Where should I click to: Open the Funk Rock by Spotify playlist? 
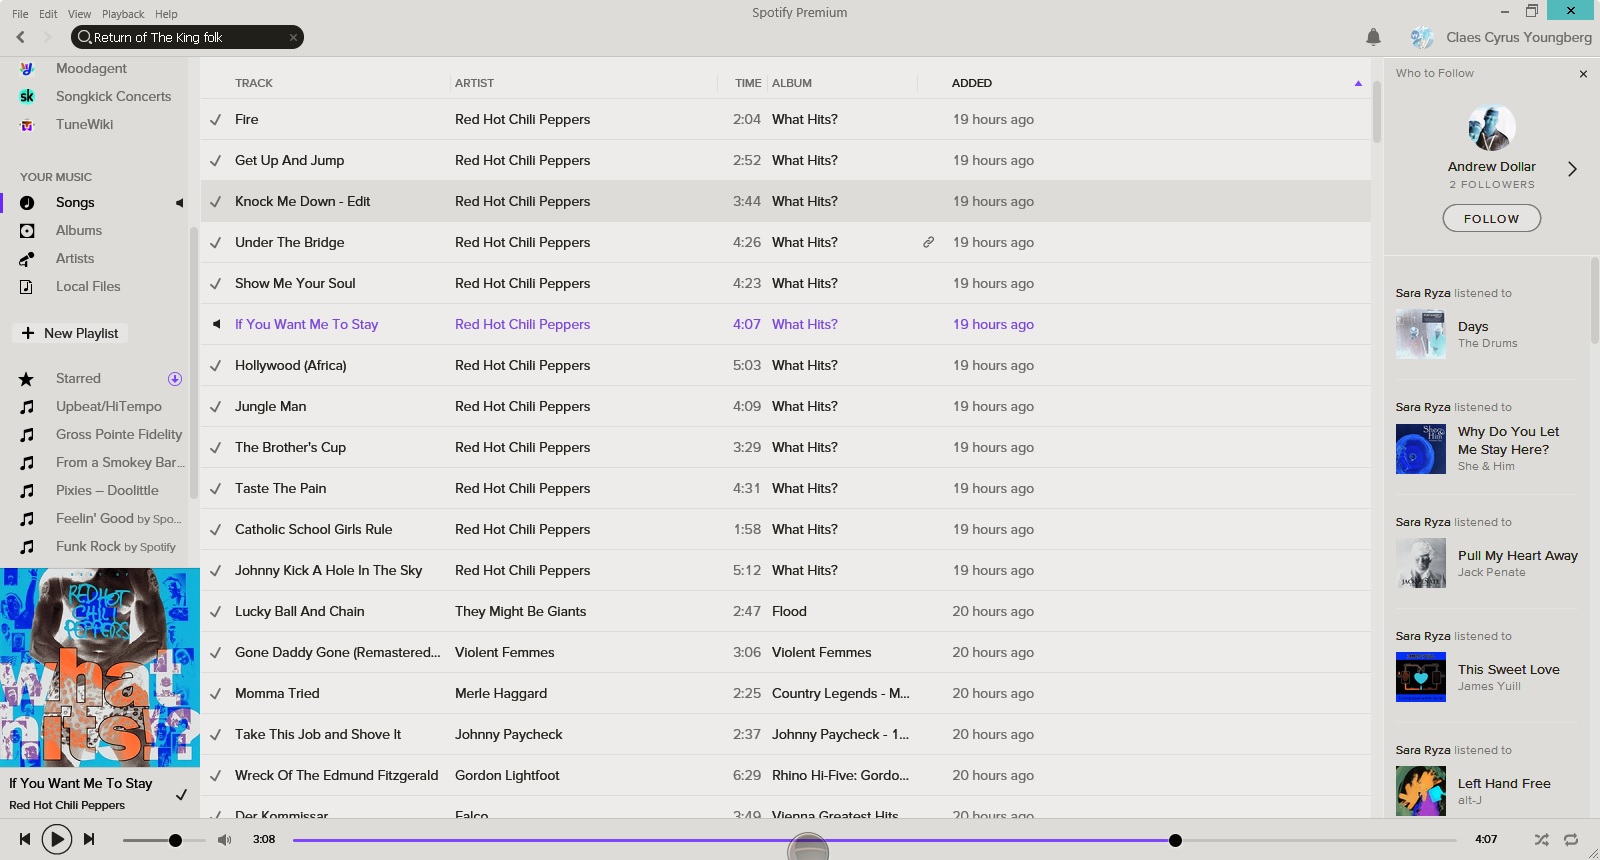(x=115, y=546)
